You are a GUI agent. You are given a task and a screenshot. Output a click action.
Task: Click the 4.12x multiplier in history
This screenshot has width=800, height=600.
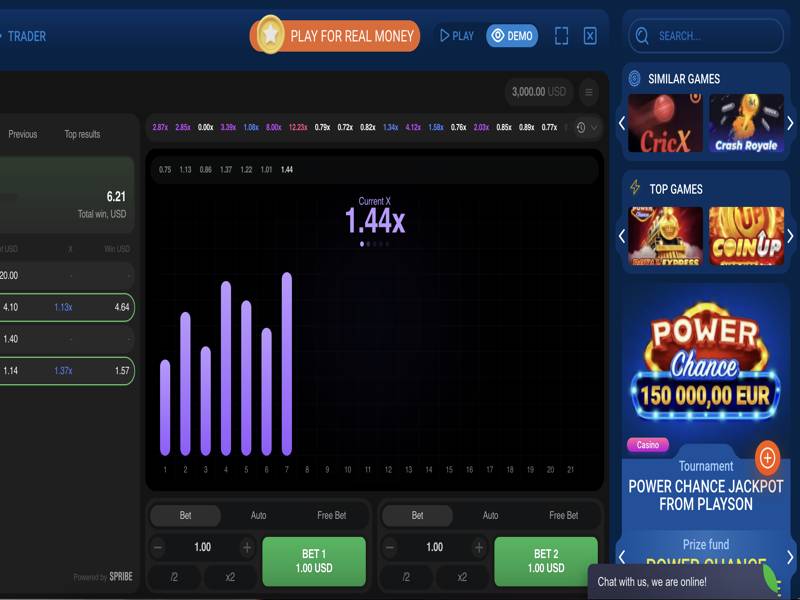coord(413,127)
